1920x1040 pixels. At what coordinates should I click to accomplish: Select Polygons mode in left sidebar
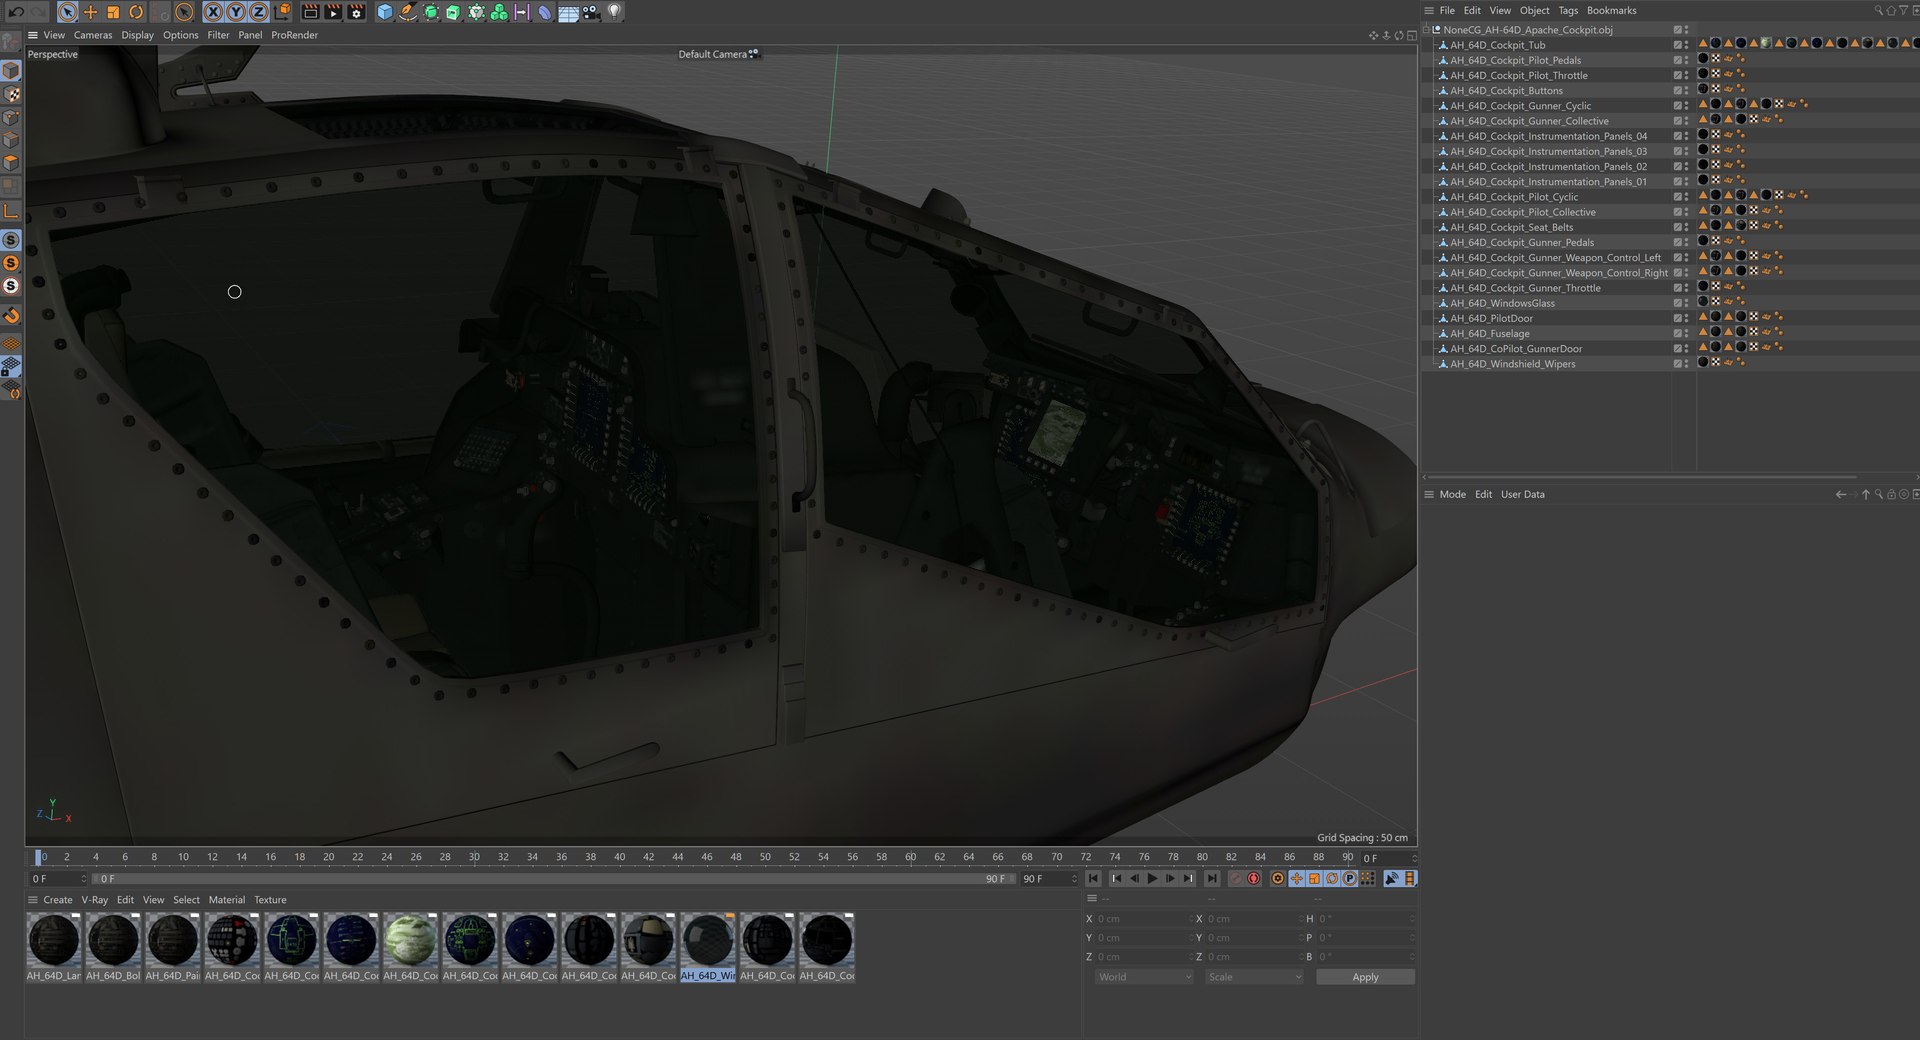(11, 163)
